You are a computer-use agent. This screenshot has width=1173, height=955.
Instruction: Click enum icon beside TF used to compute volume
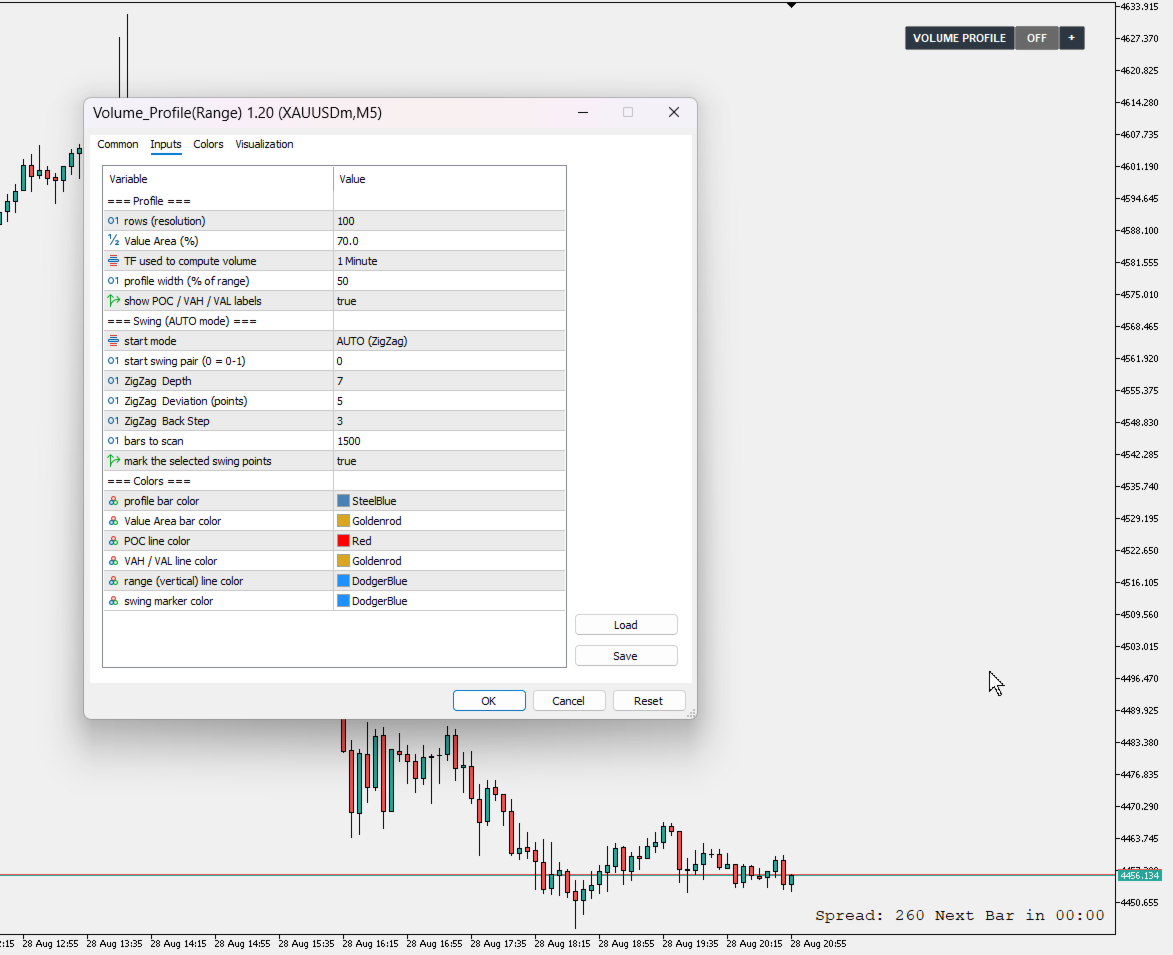point(113,261)
